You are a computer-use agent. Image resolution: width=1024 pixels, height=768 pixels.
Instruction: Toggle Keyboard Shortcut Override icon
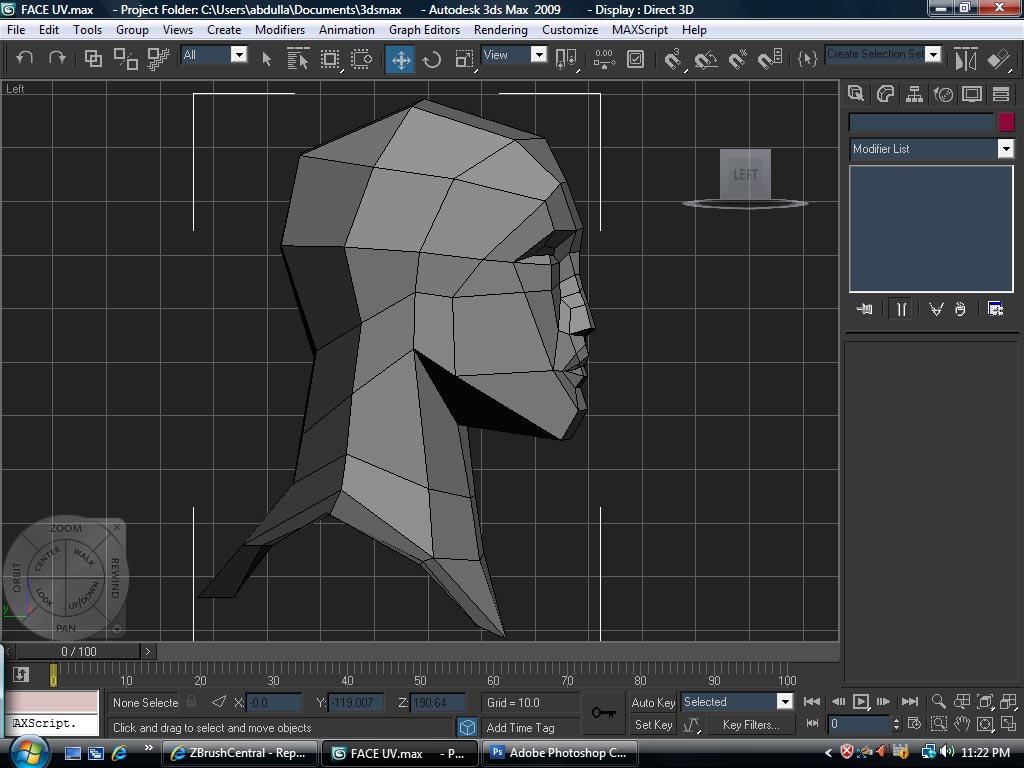click(x=635, y=59)
